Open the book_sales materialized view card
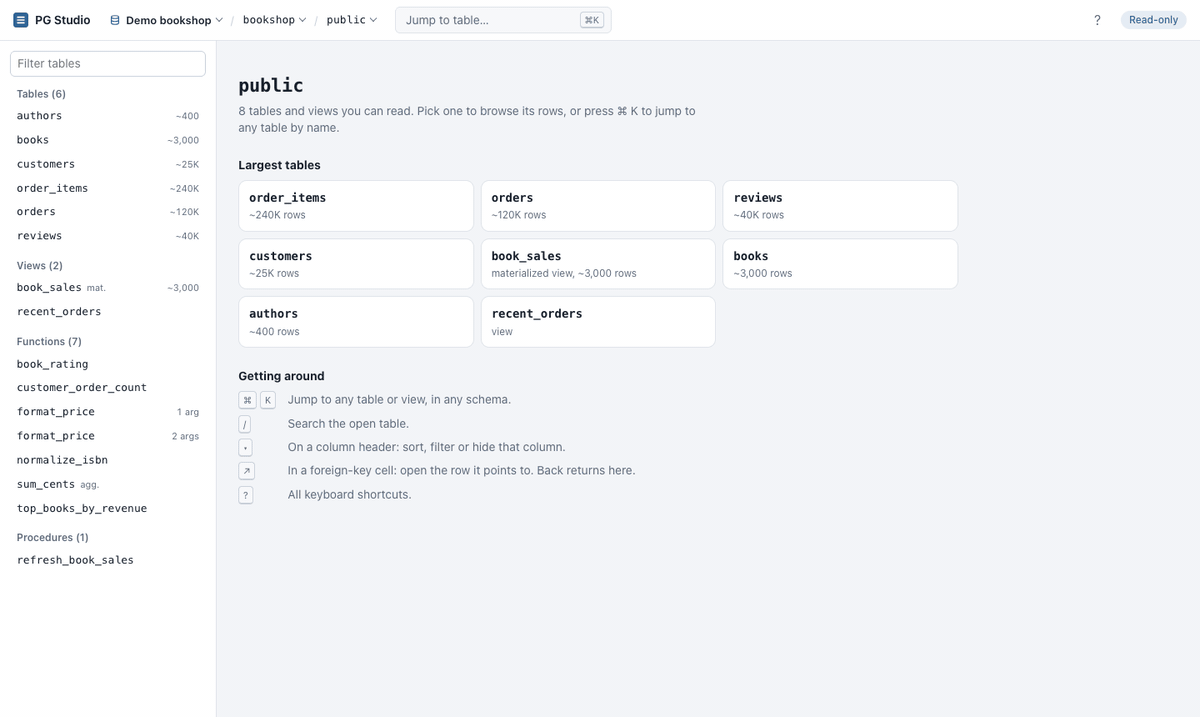 598,264
